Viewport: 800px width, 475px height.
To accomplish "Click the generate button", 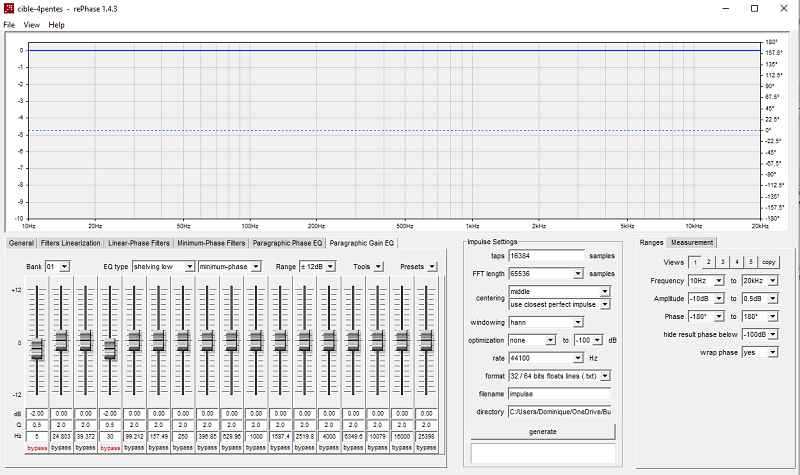I will tap(543, 432).
